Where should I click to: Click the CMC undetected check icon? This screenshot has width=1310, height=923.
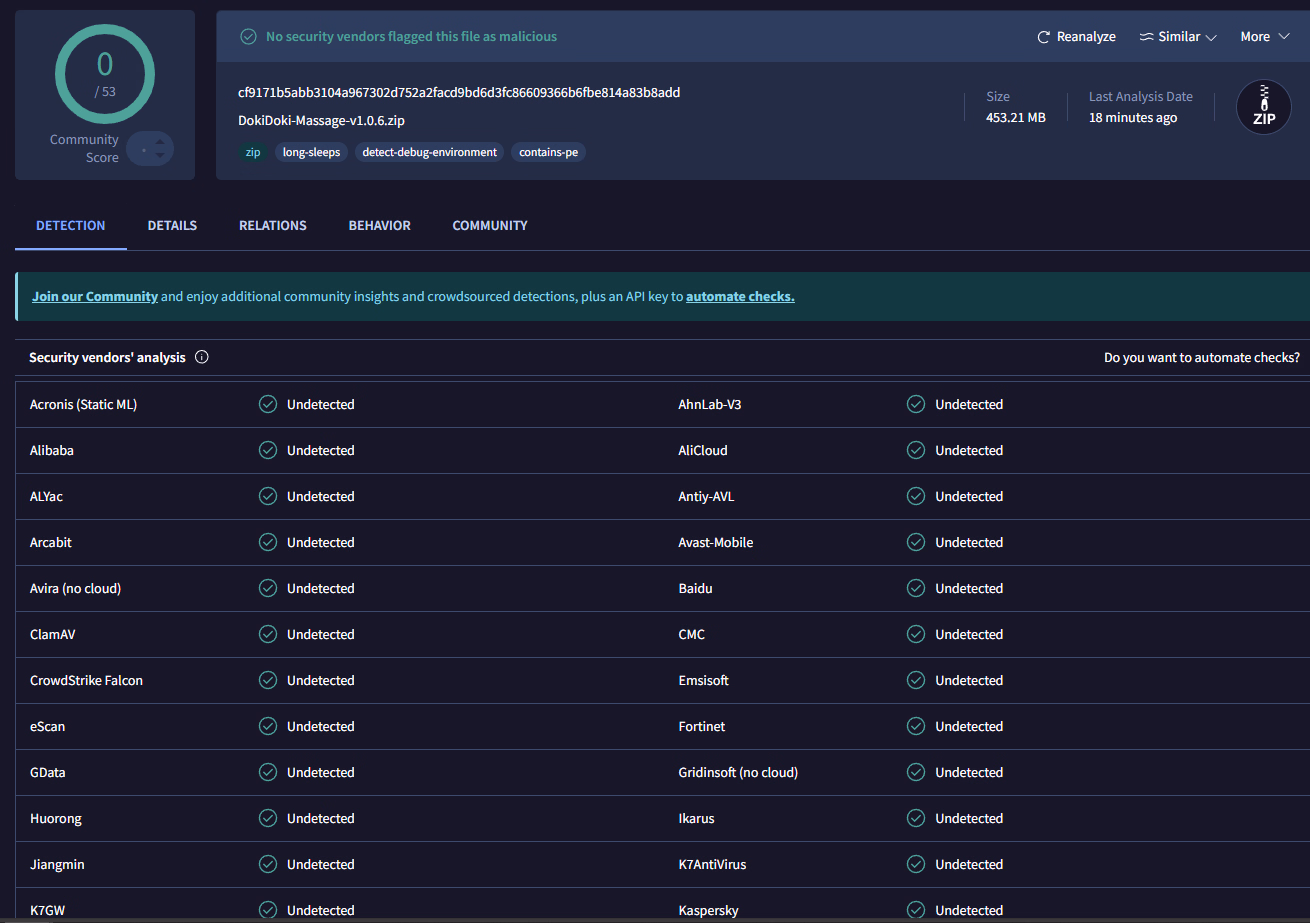tap(916, 635)
